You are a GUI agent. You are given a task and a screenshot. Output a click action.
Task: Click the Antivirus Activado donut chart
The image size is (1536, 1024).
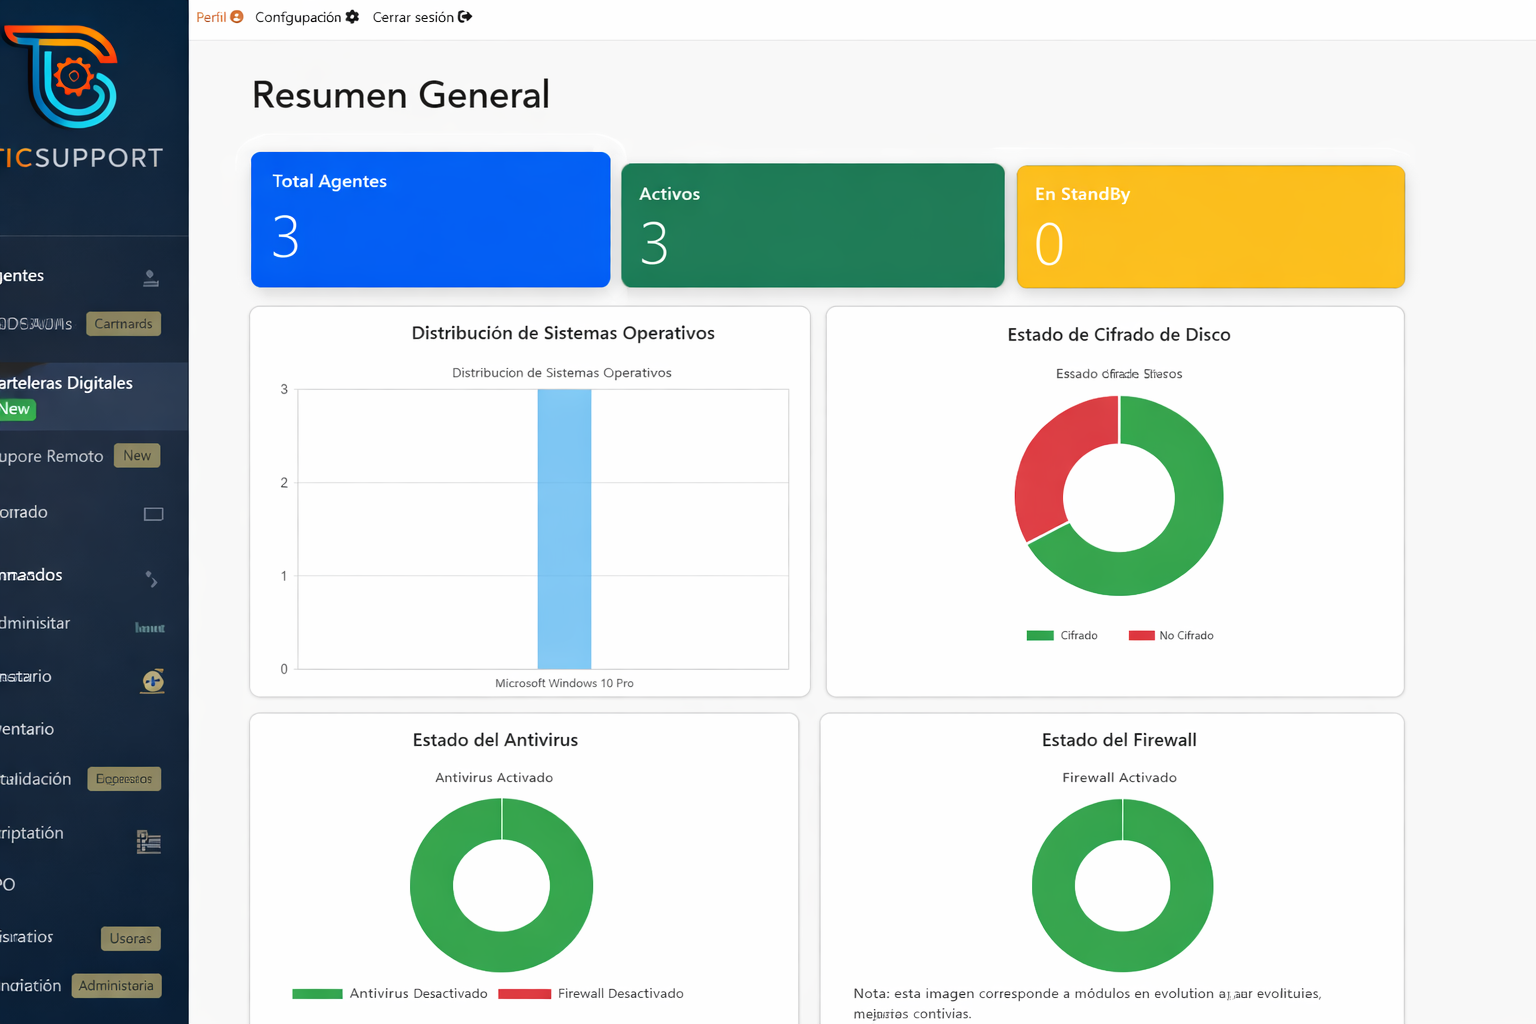pyautogui.click(x=501, y=885)
